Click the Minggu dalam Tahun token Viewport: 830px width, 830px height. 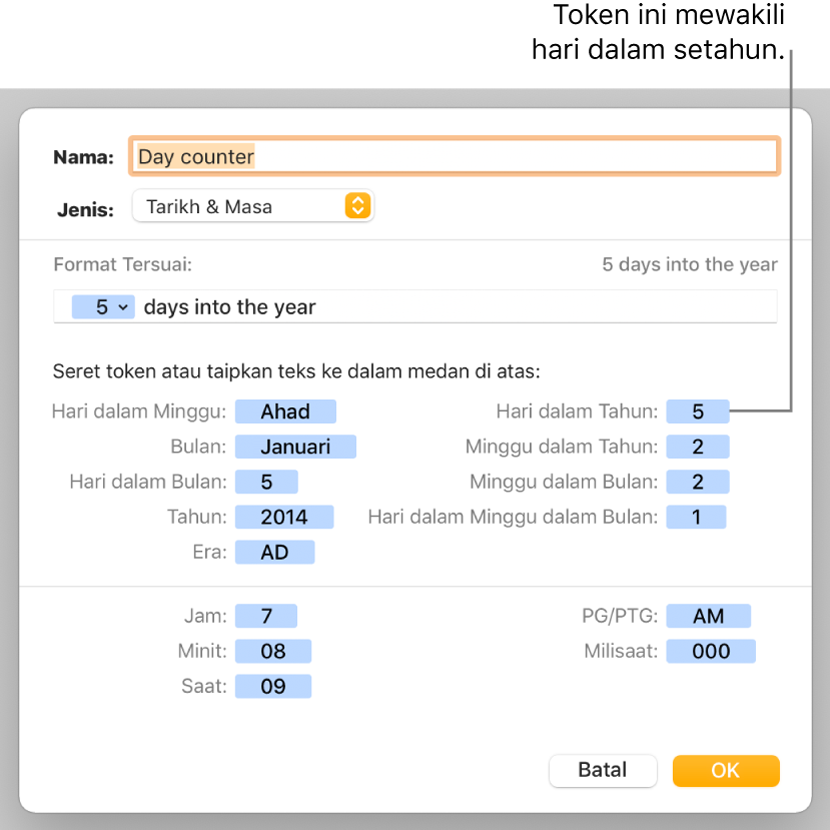click(698, 447)
